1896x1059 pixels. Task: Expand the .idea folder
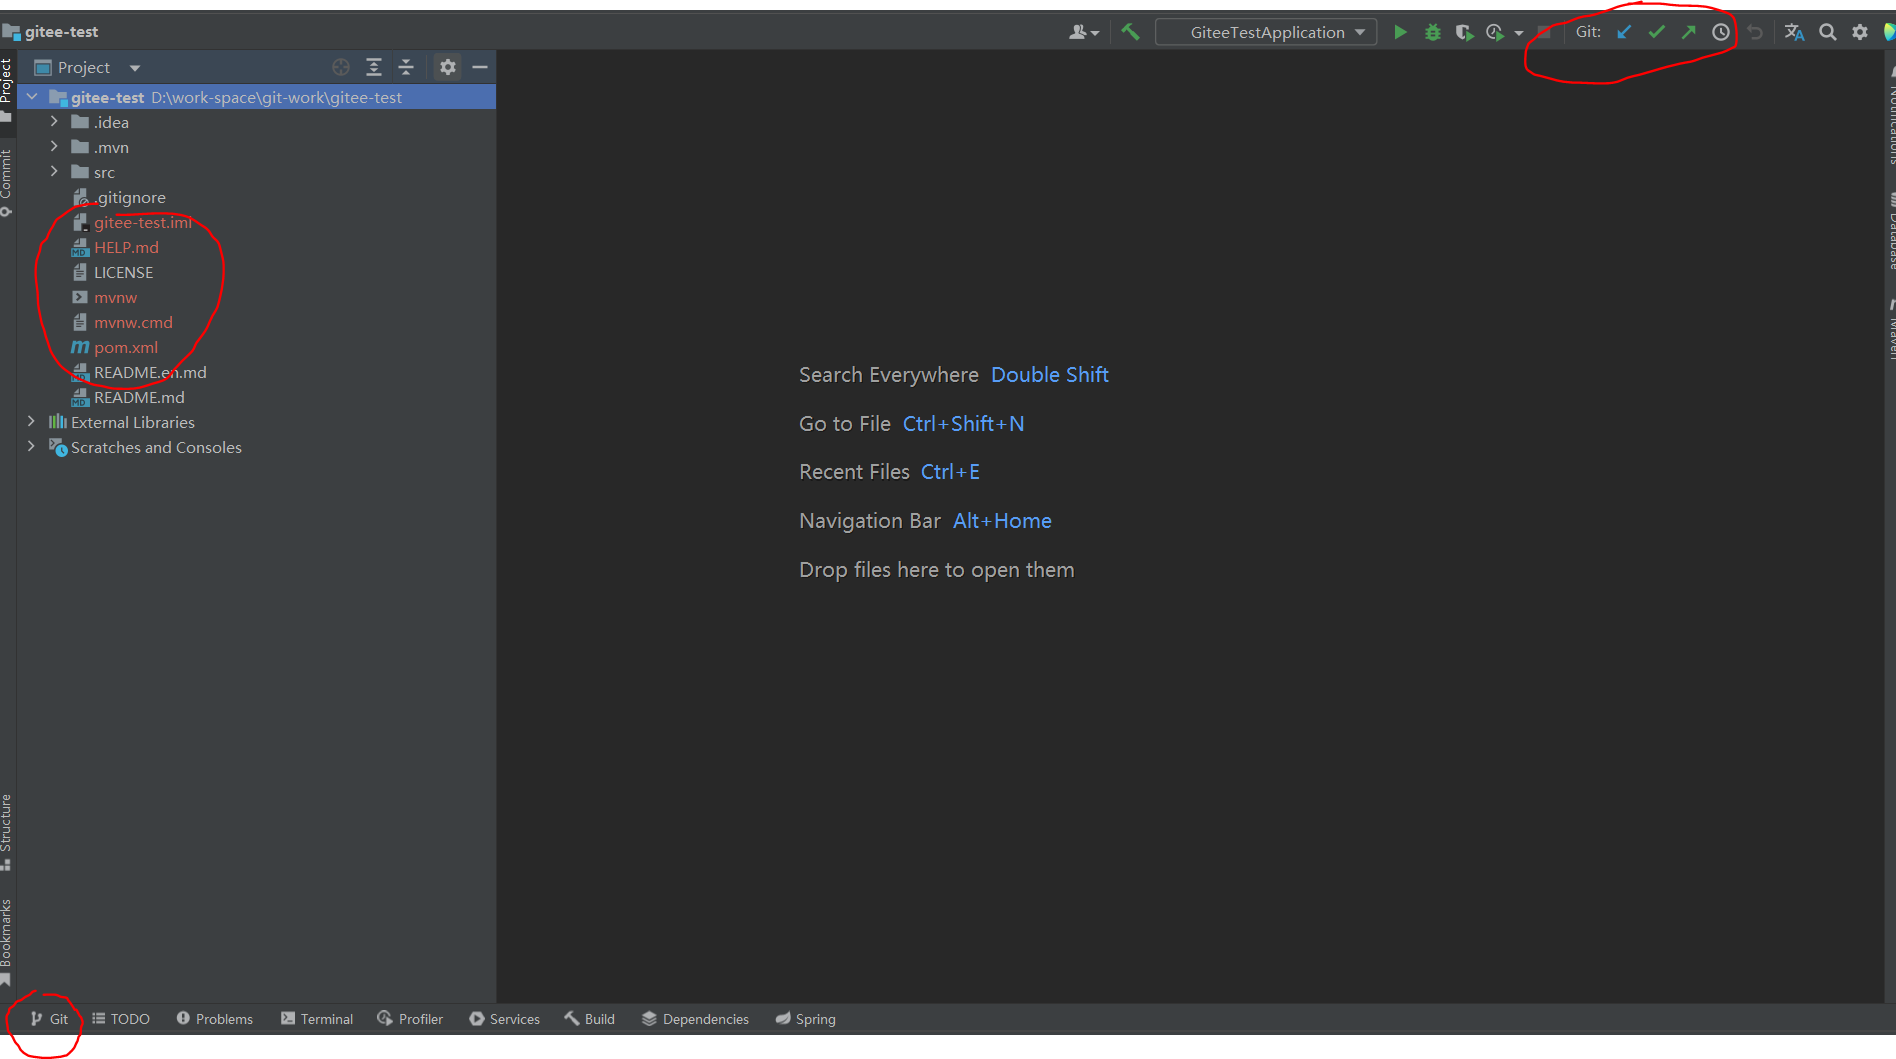(x=55, y=122)
